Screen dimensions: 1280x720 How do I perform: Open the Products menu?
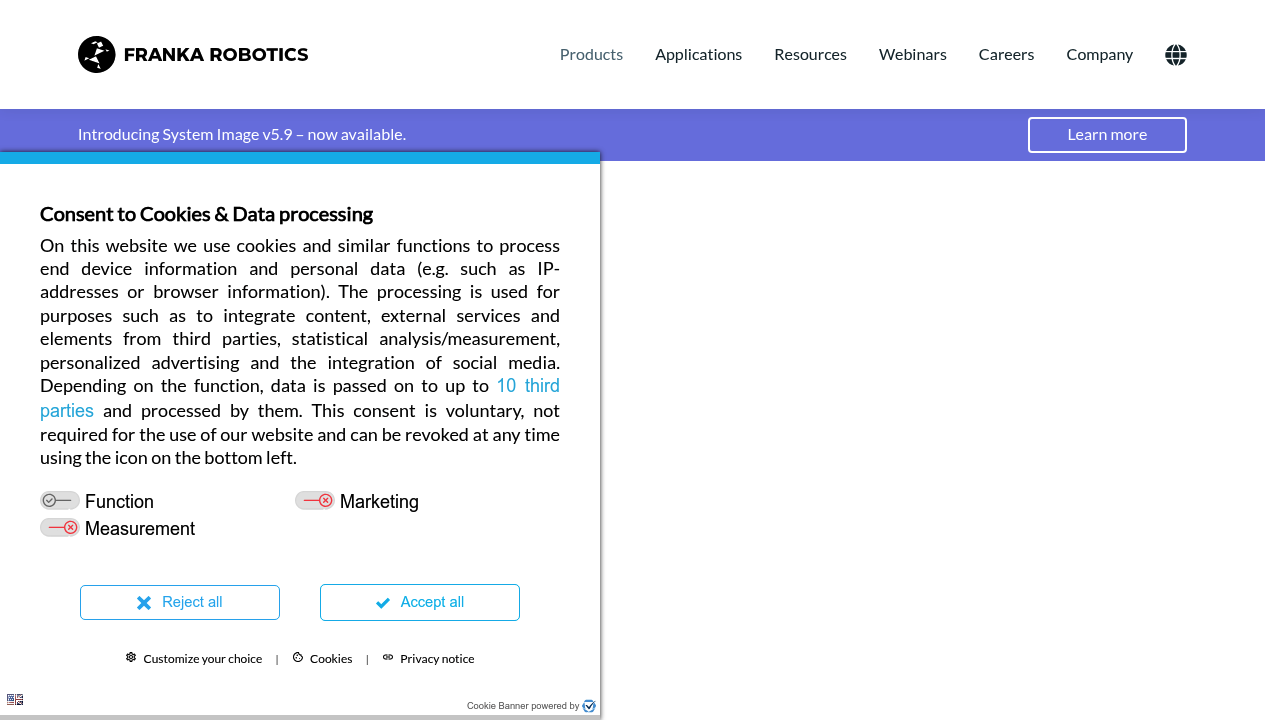[591, 55]
